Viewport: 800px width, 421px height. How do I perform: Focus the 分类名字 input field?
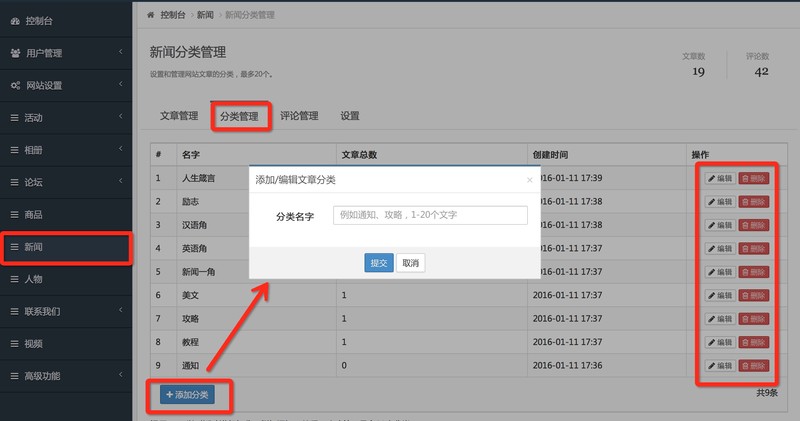click(x=430, y=215)
